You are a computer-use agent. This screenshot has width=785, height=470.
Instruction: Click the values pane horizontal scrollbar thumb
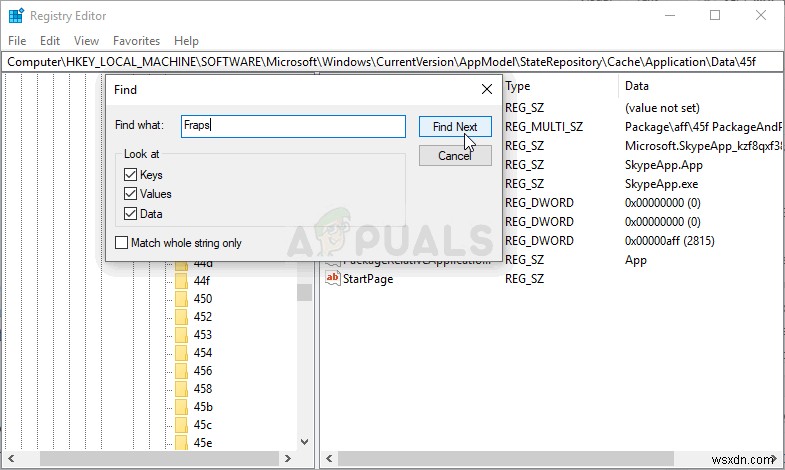coord(506,458)
